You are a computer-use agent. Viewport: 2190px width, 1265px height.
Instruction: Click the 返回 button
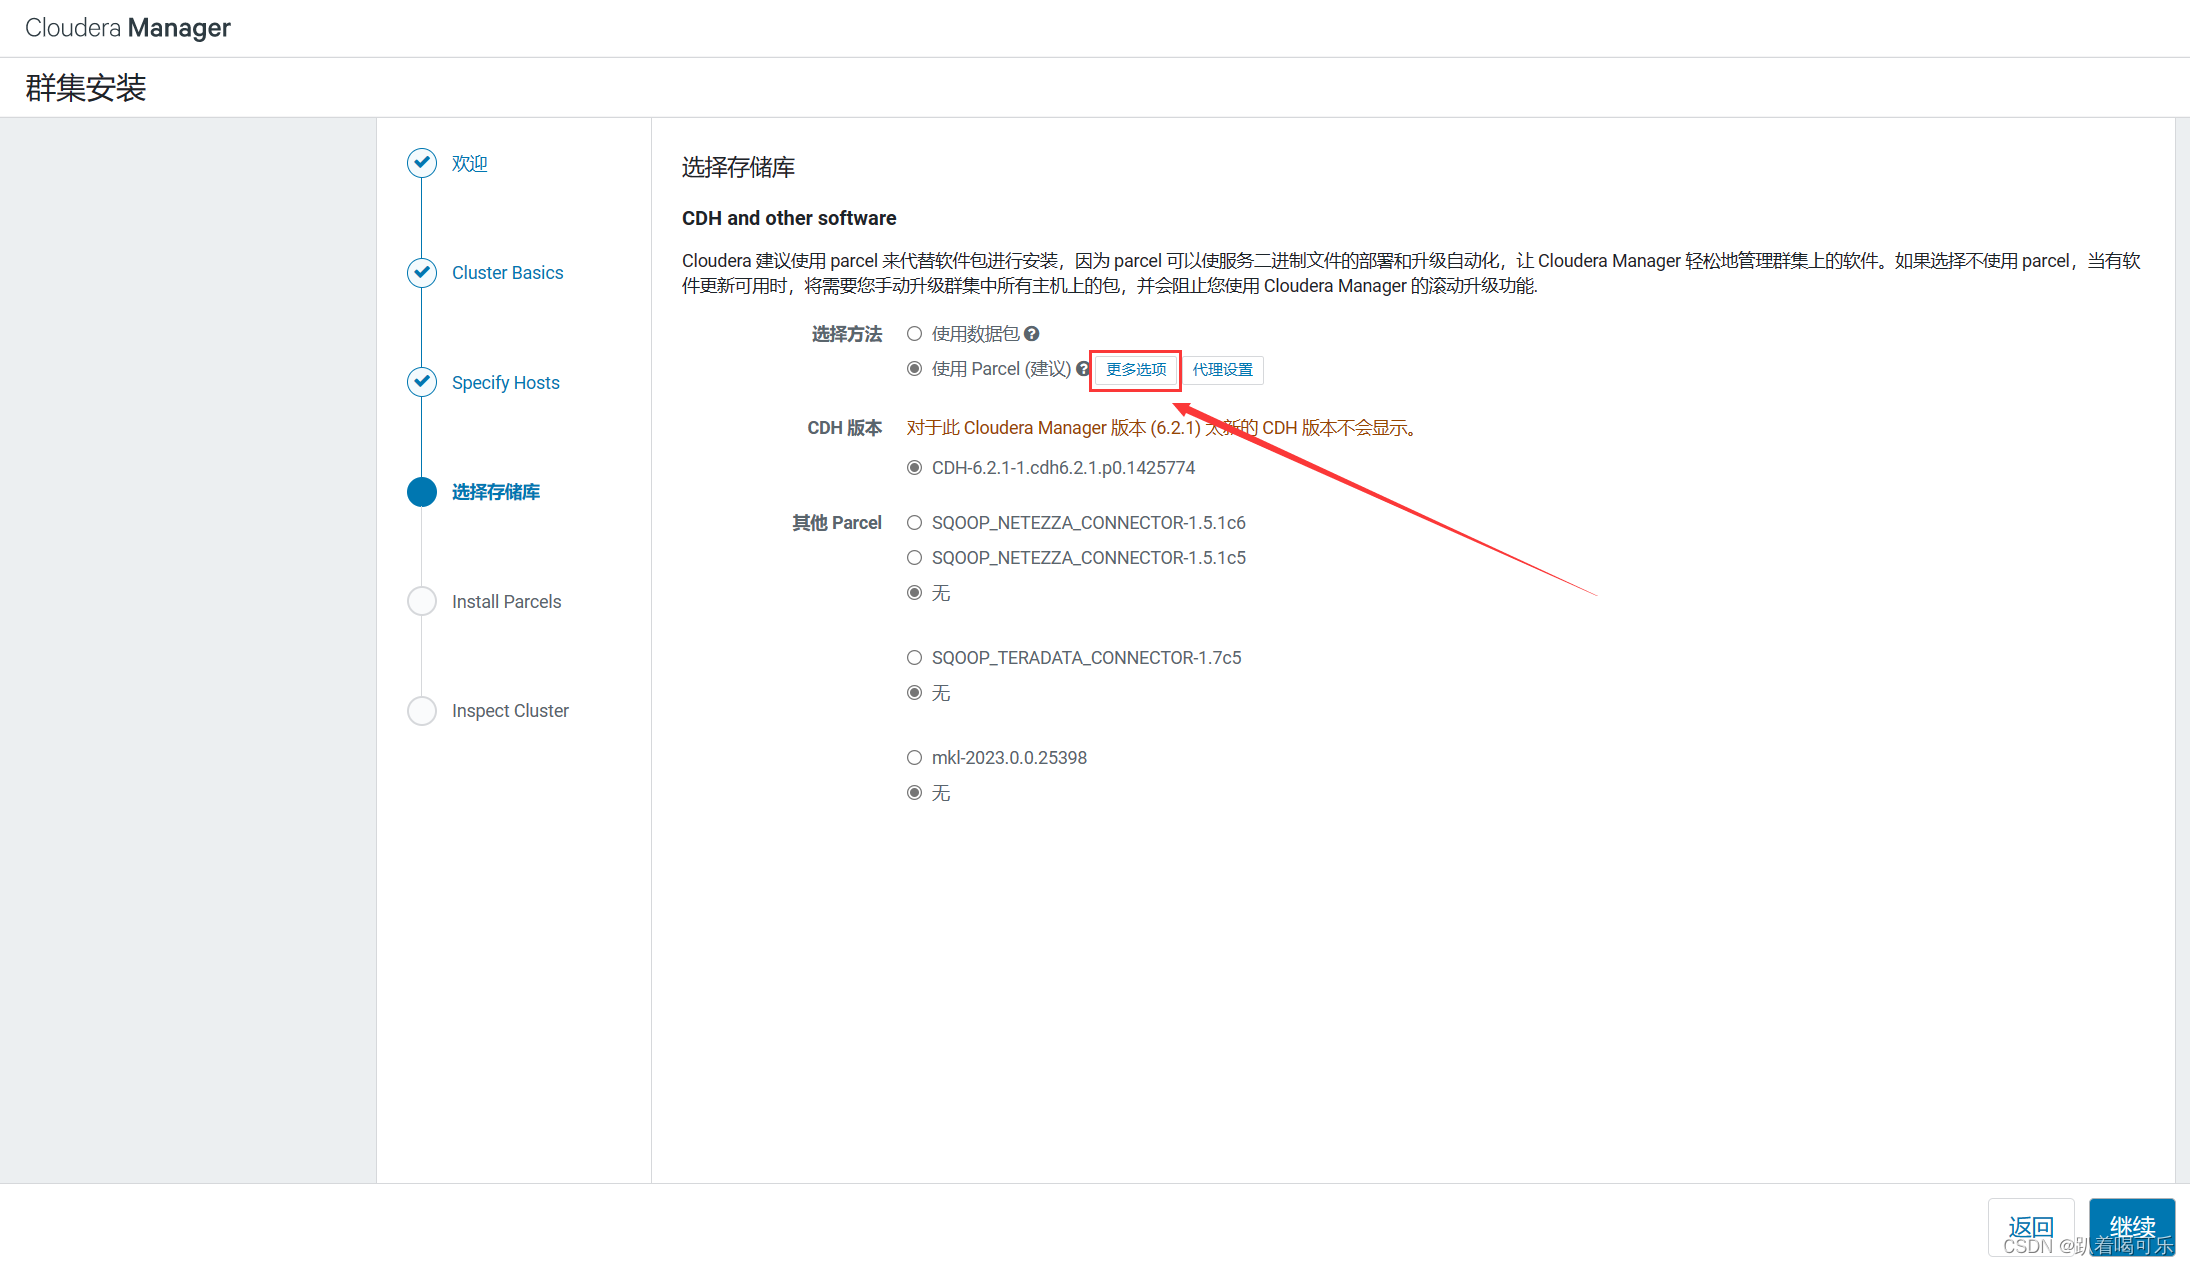pos(2030,1227)
